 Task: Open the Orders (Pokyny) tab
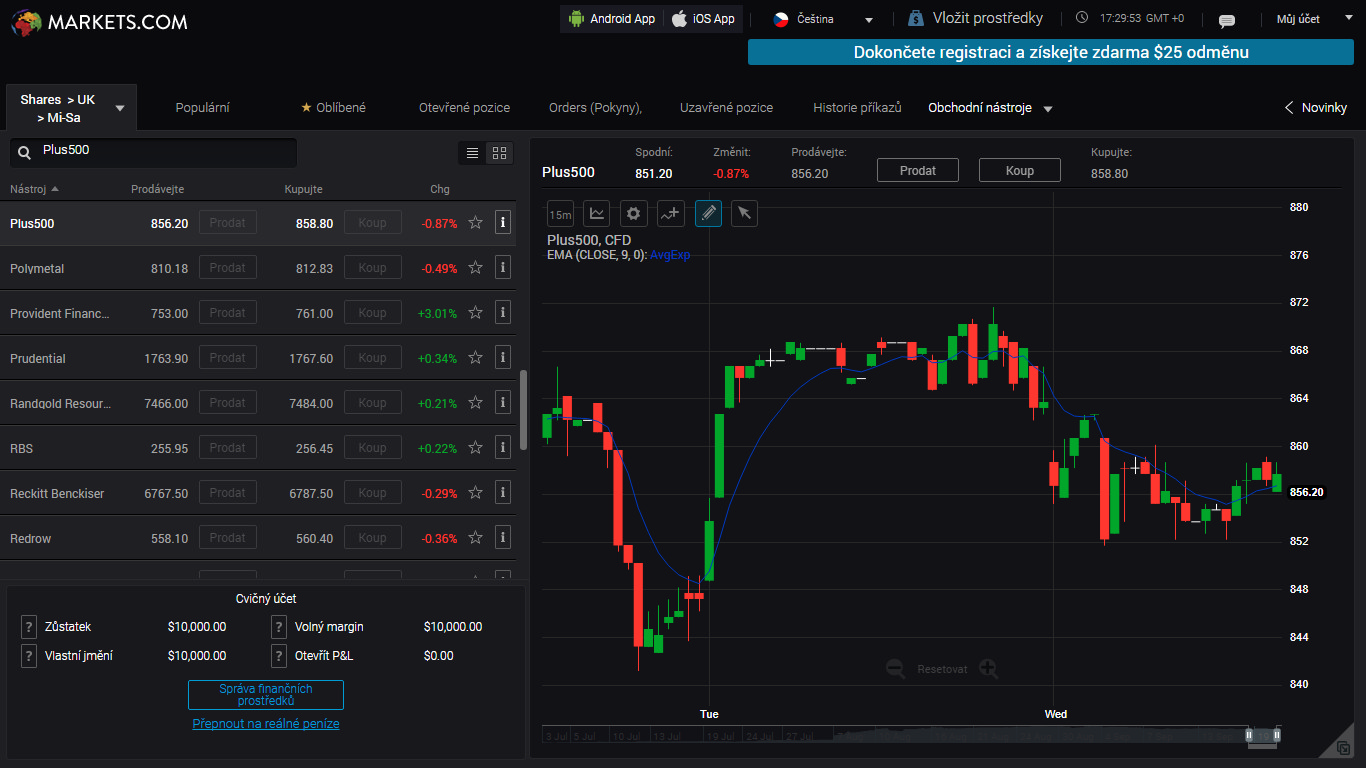point(595,108)
